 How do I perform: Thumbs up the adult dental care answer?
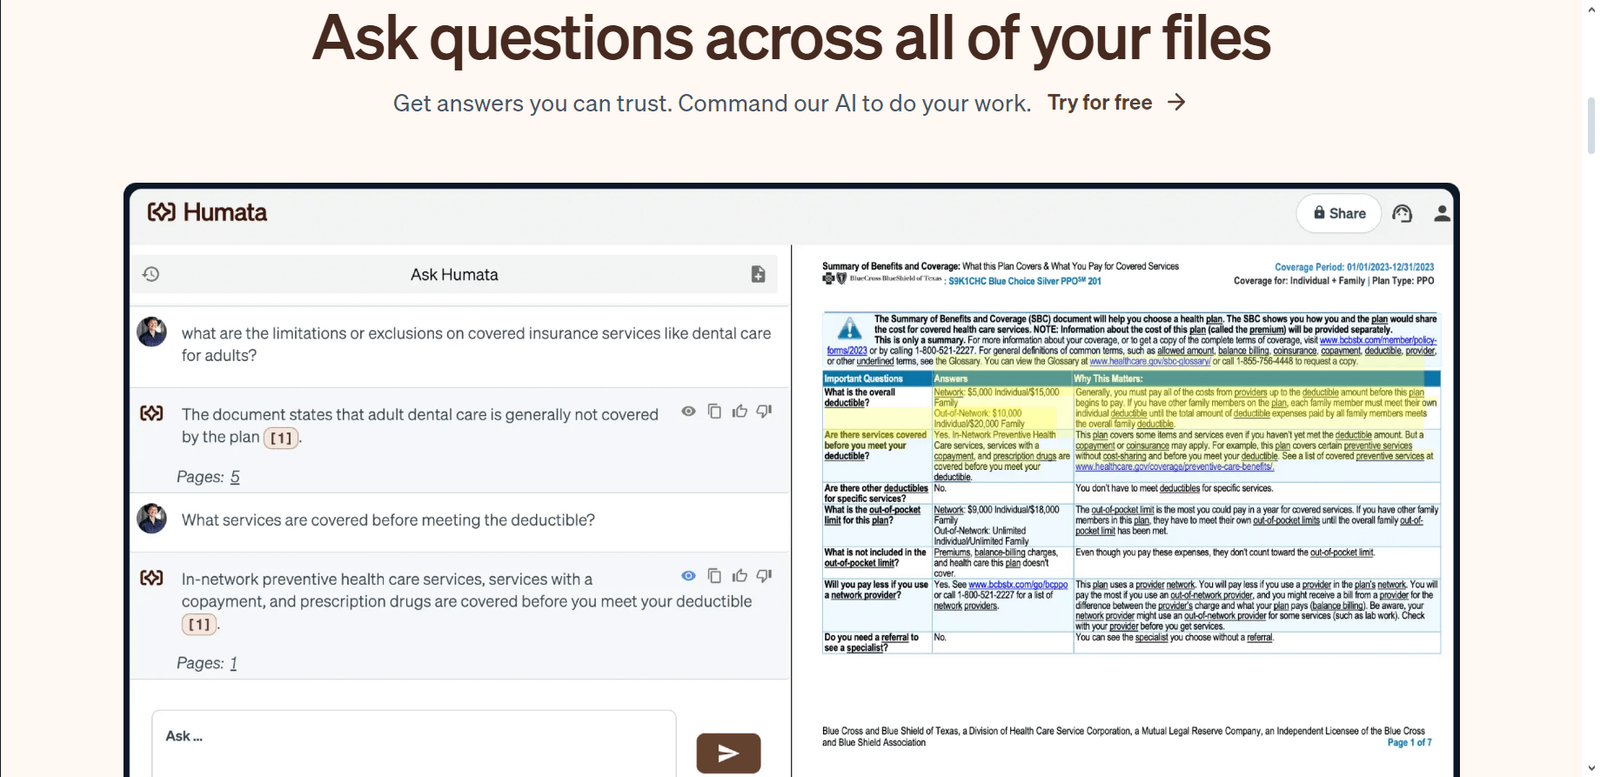click(739, 411)
